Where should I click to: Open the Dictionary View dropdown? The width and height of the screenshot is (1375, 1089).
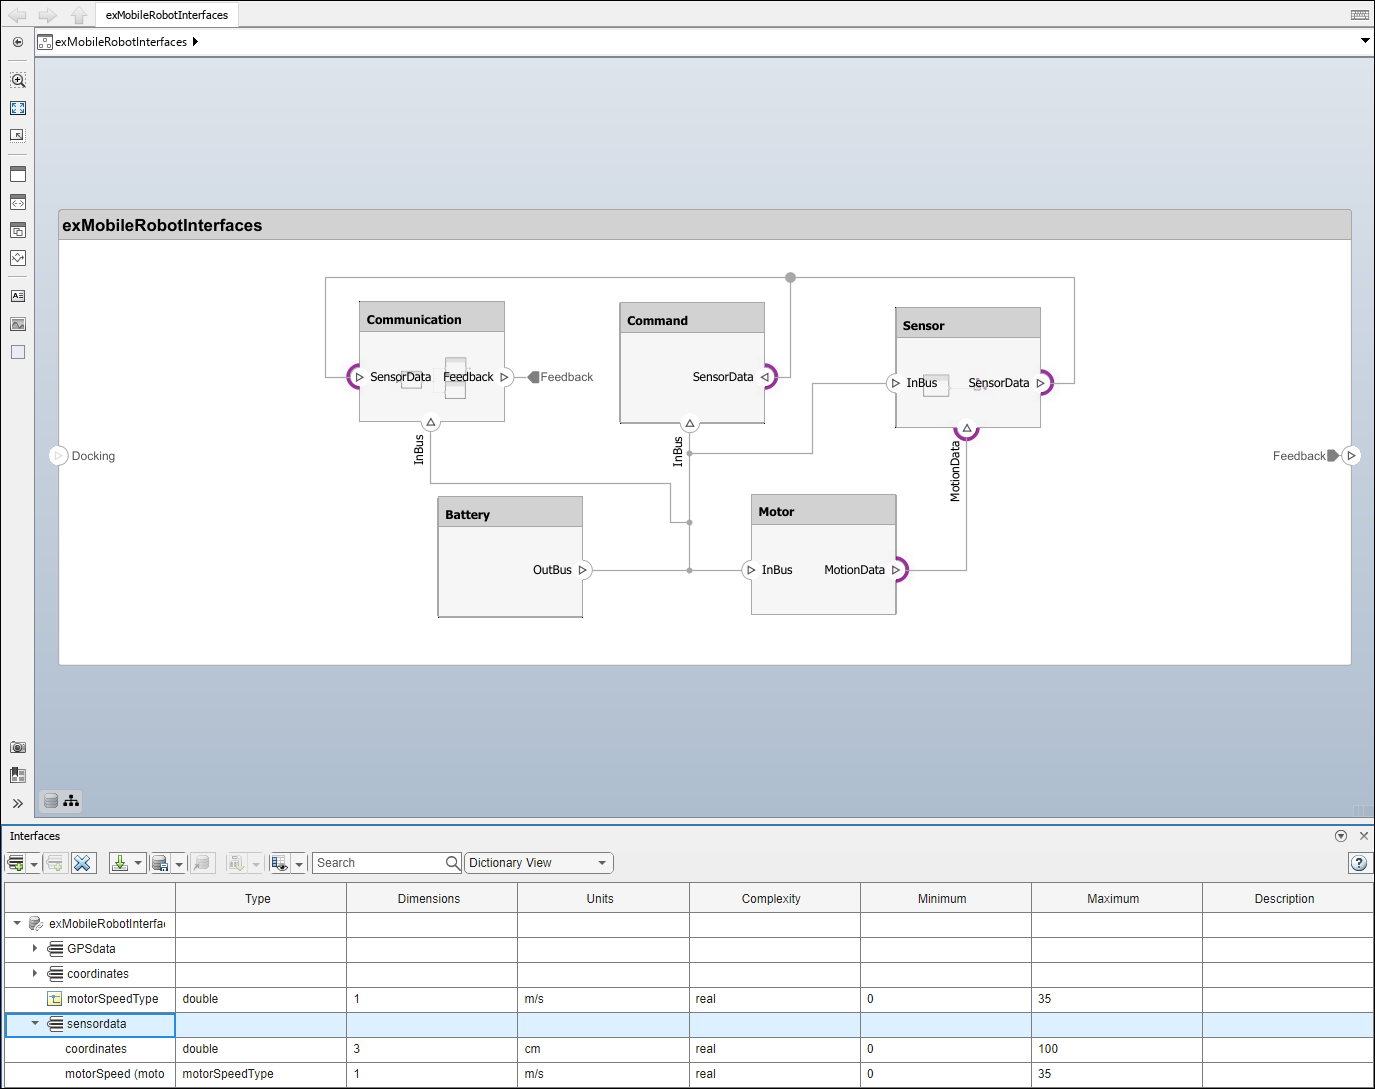tap(538, 862)
